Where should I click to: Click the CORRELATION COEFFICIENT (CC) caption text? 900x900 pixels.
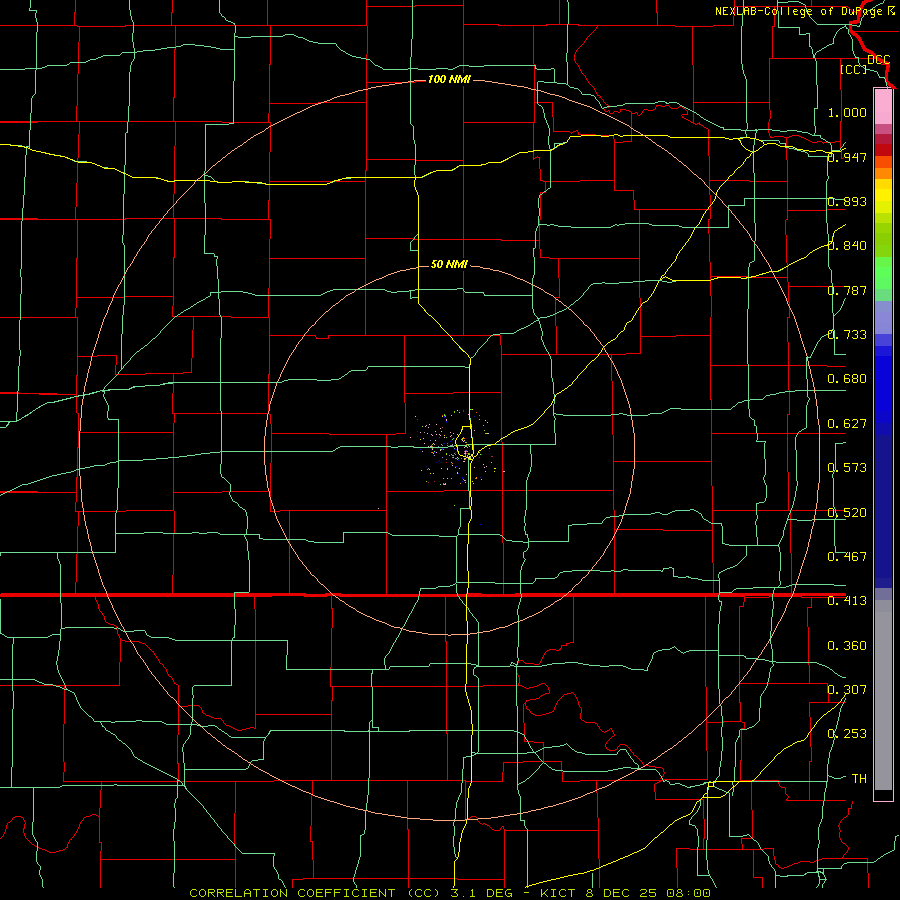315,893
